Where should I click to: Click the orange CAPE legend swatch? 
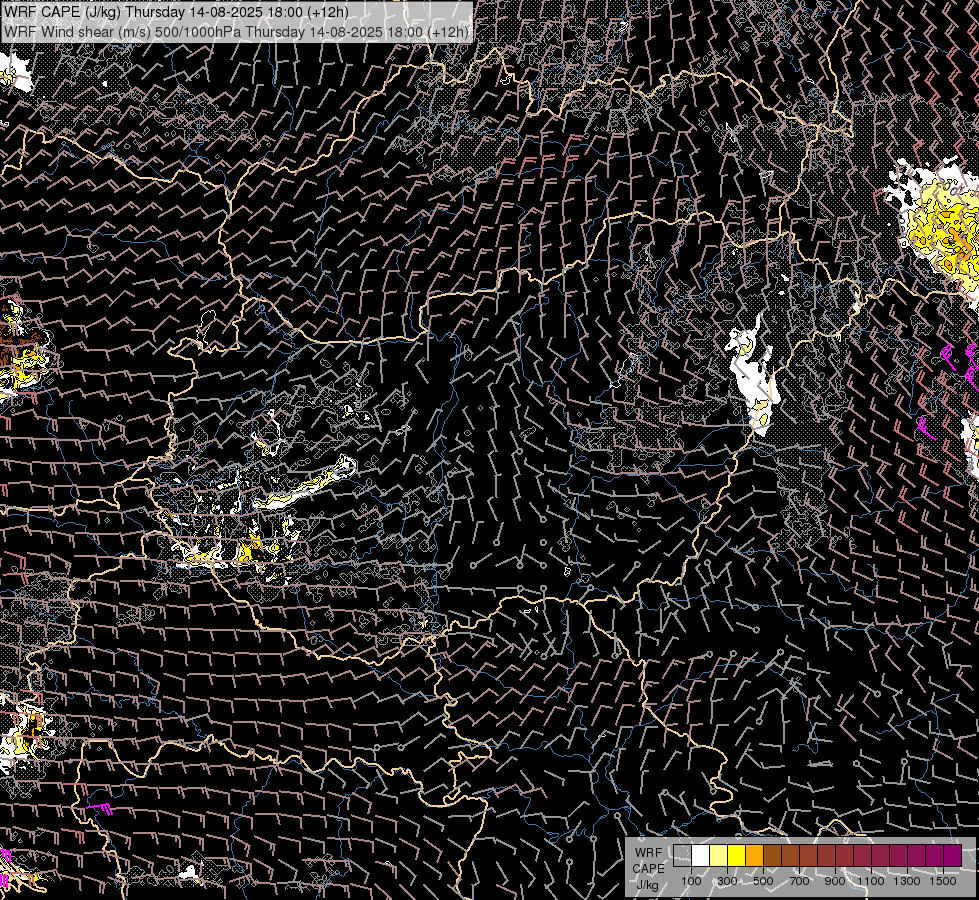754,856
